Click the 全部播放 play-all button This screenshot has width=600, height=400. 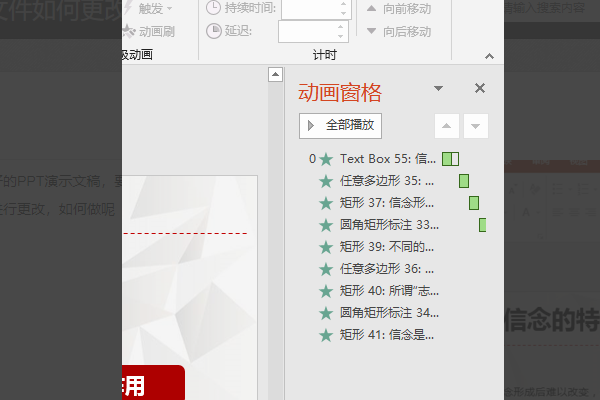pos(341,125)
